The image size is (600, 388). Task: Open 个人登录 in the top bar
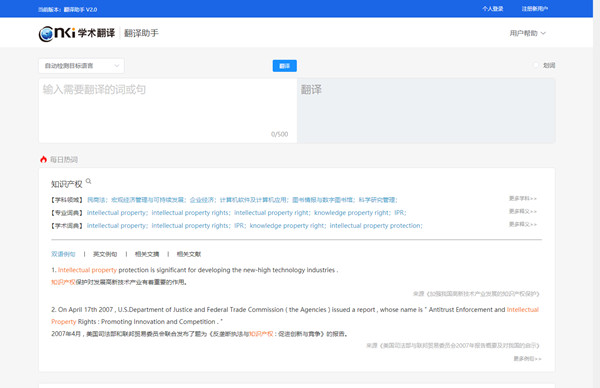coord(492,9)
